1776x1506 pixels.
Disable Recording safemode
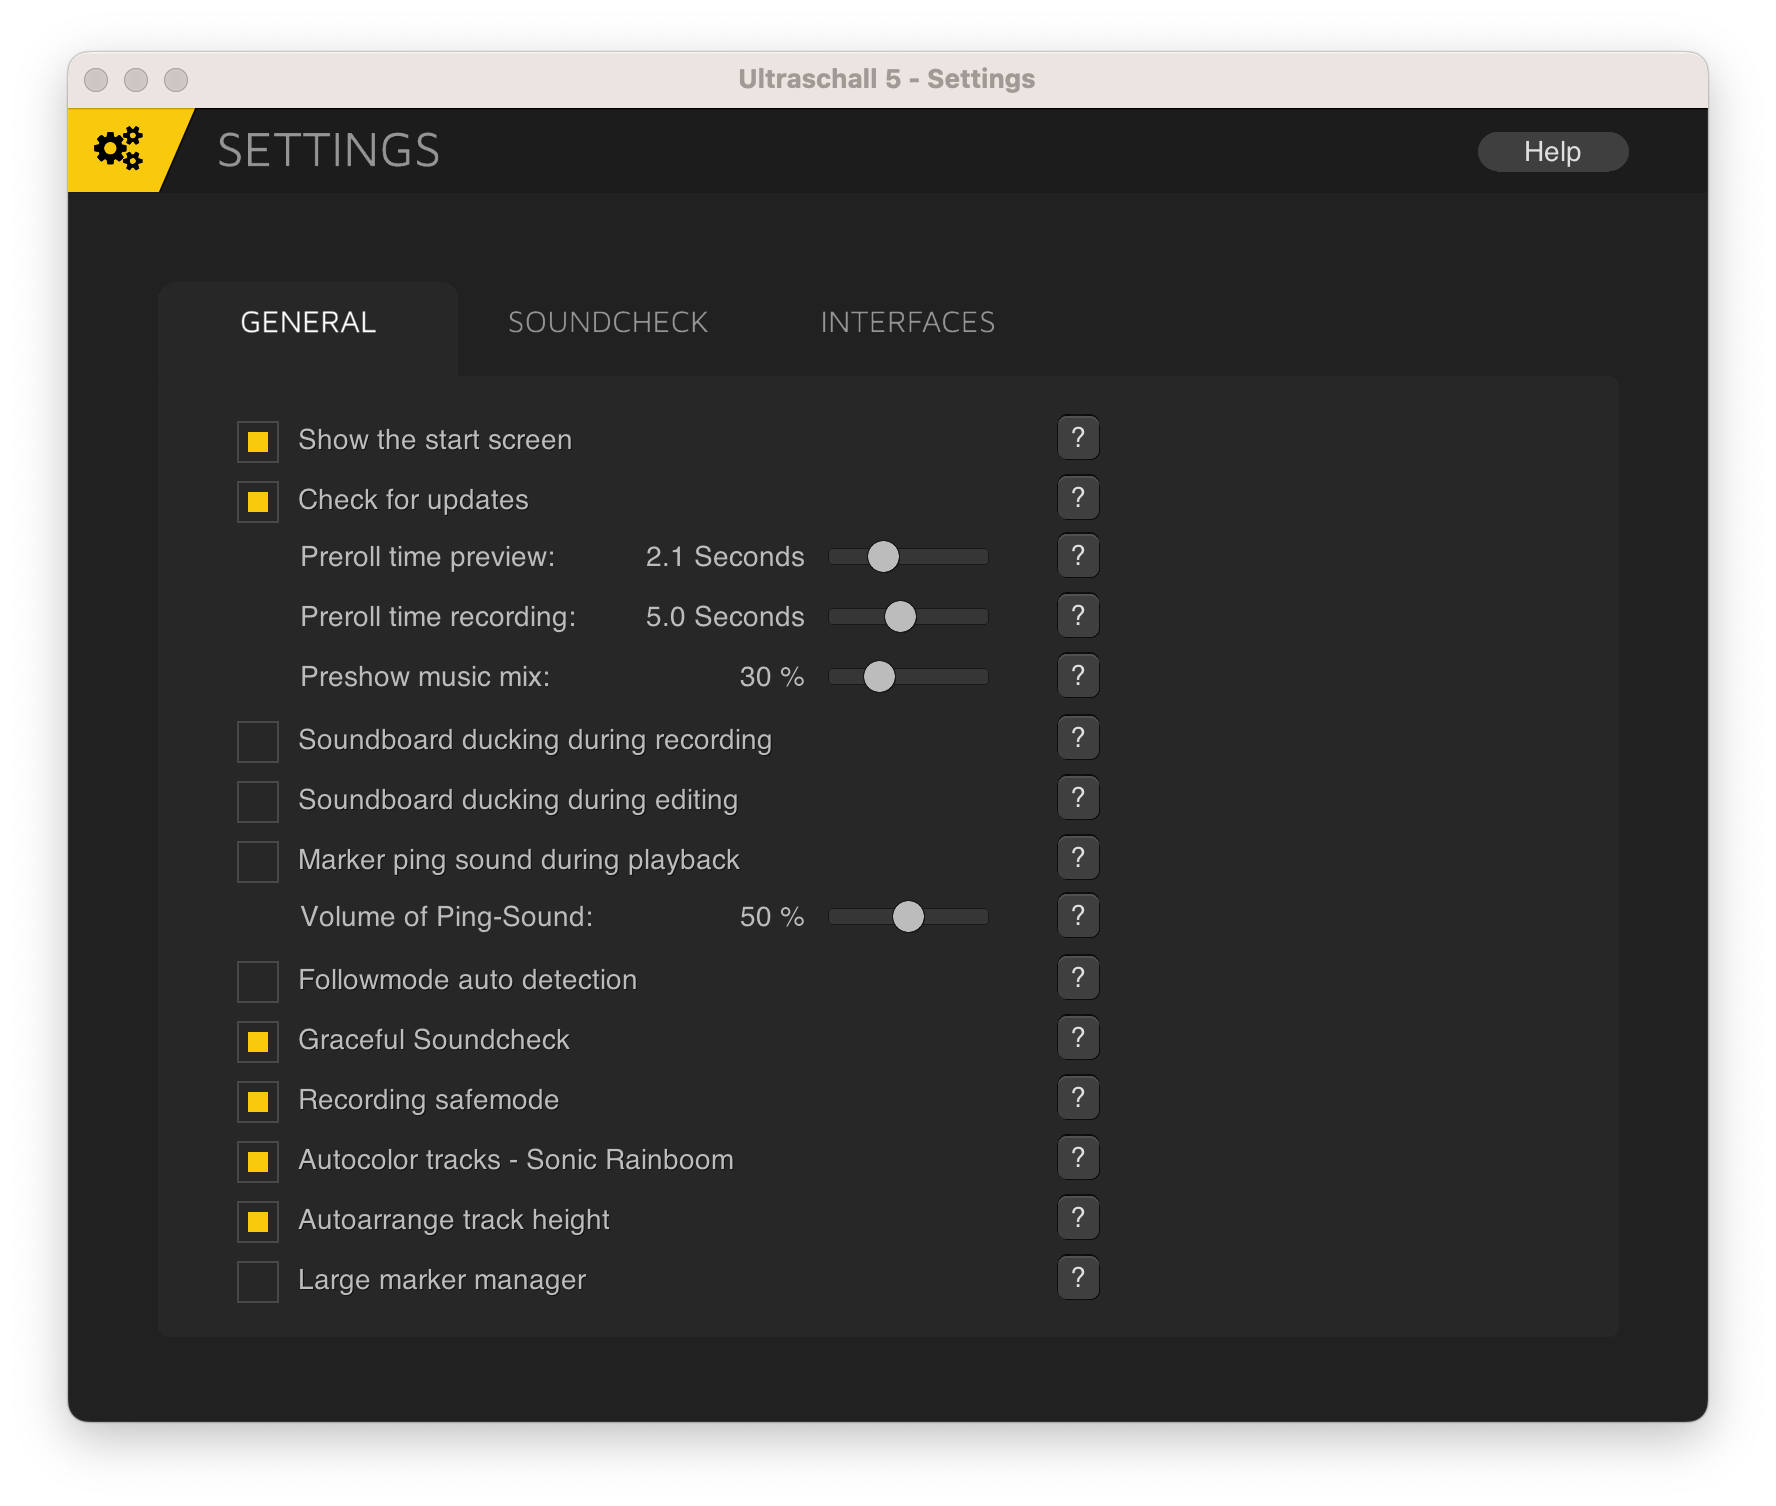point(258,1102)
